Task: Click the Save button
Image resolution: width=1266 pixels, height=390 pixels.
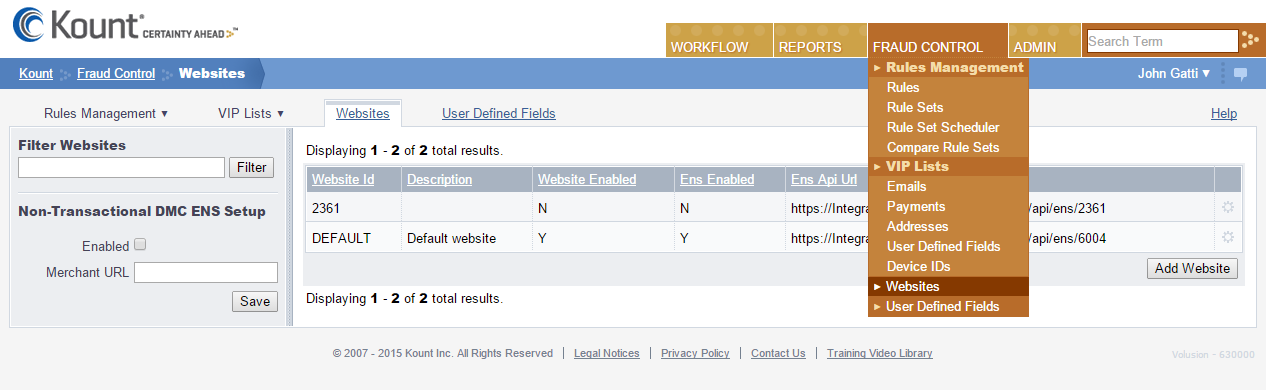Action: [x=255, y=301]
